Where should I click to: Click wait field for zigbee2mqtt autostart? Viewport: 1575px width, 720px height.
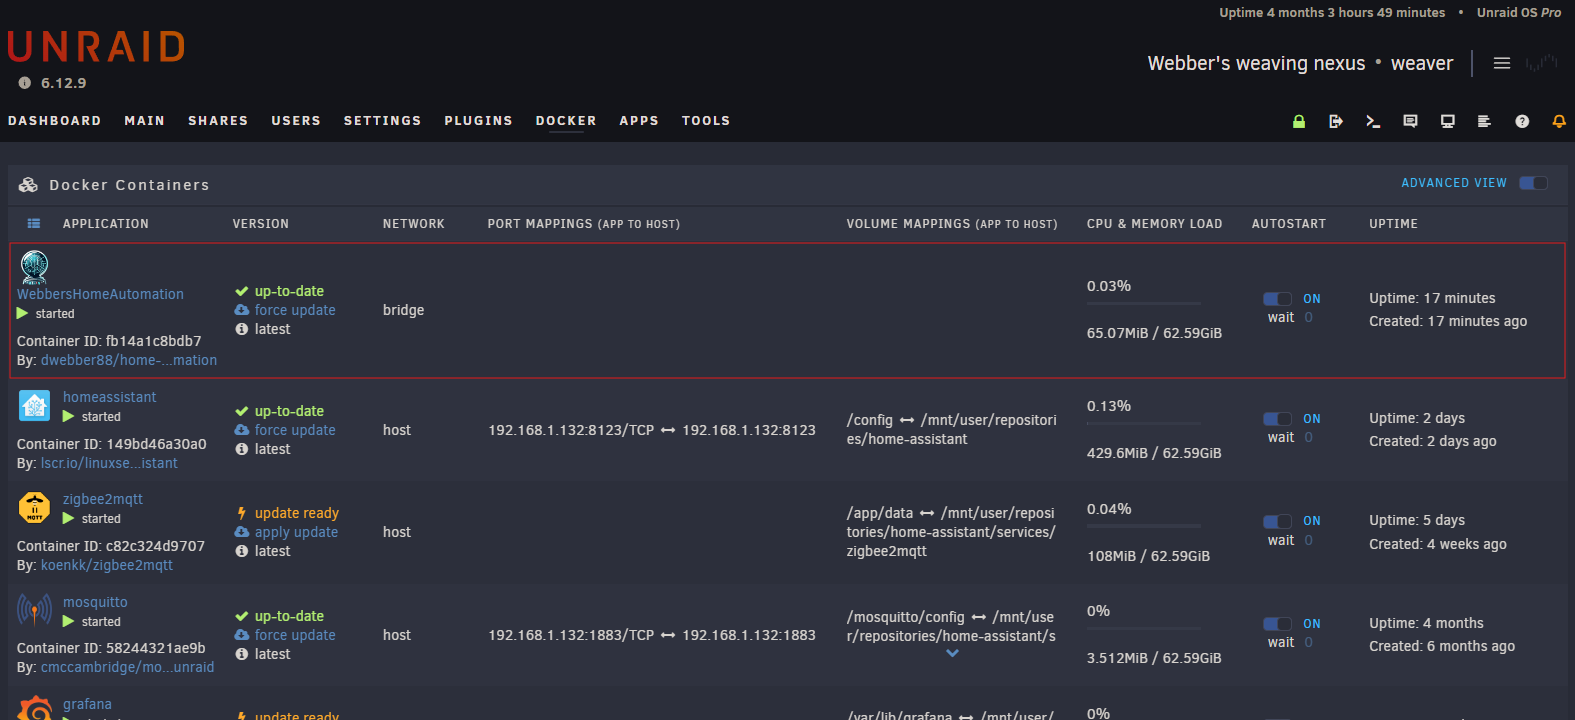coord(1310,540)
